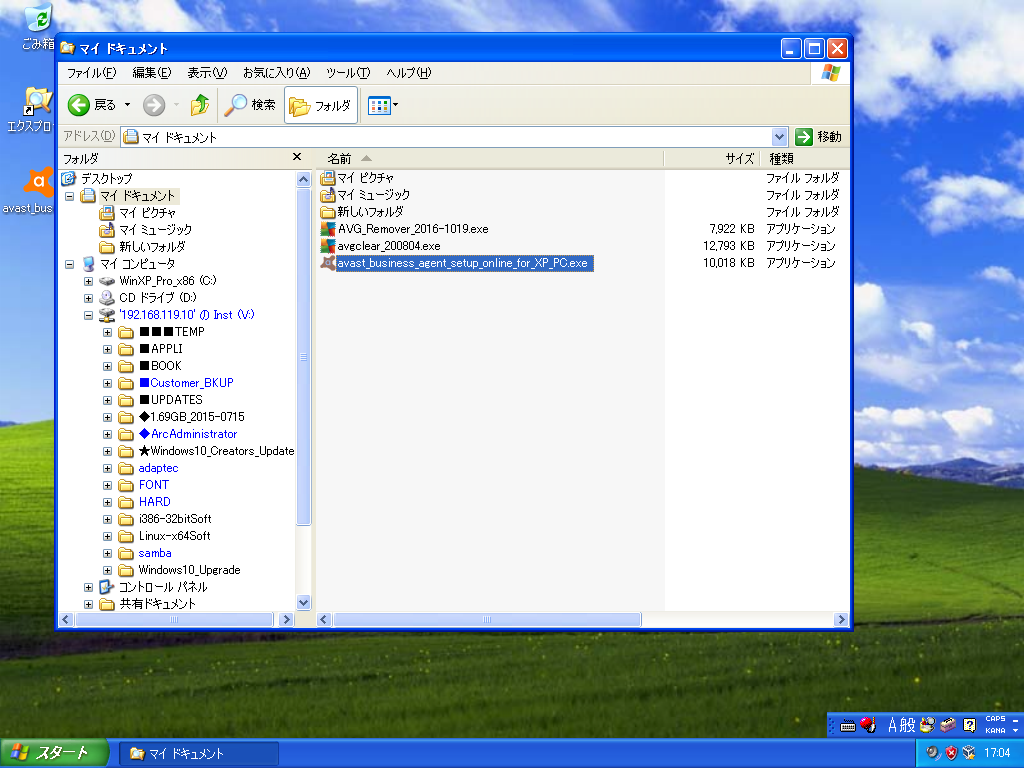This screenshot has height=768, width=1024.
Task: Select 共有ドキュメント in folder tree
Action: (148, 603)
